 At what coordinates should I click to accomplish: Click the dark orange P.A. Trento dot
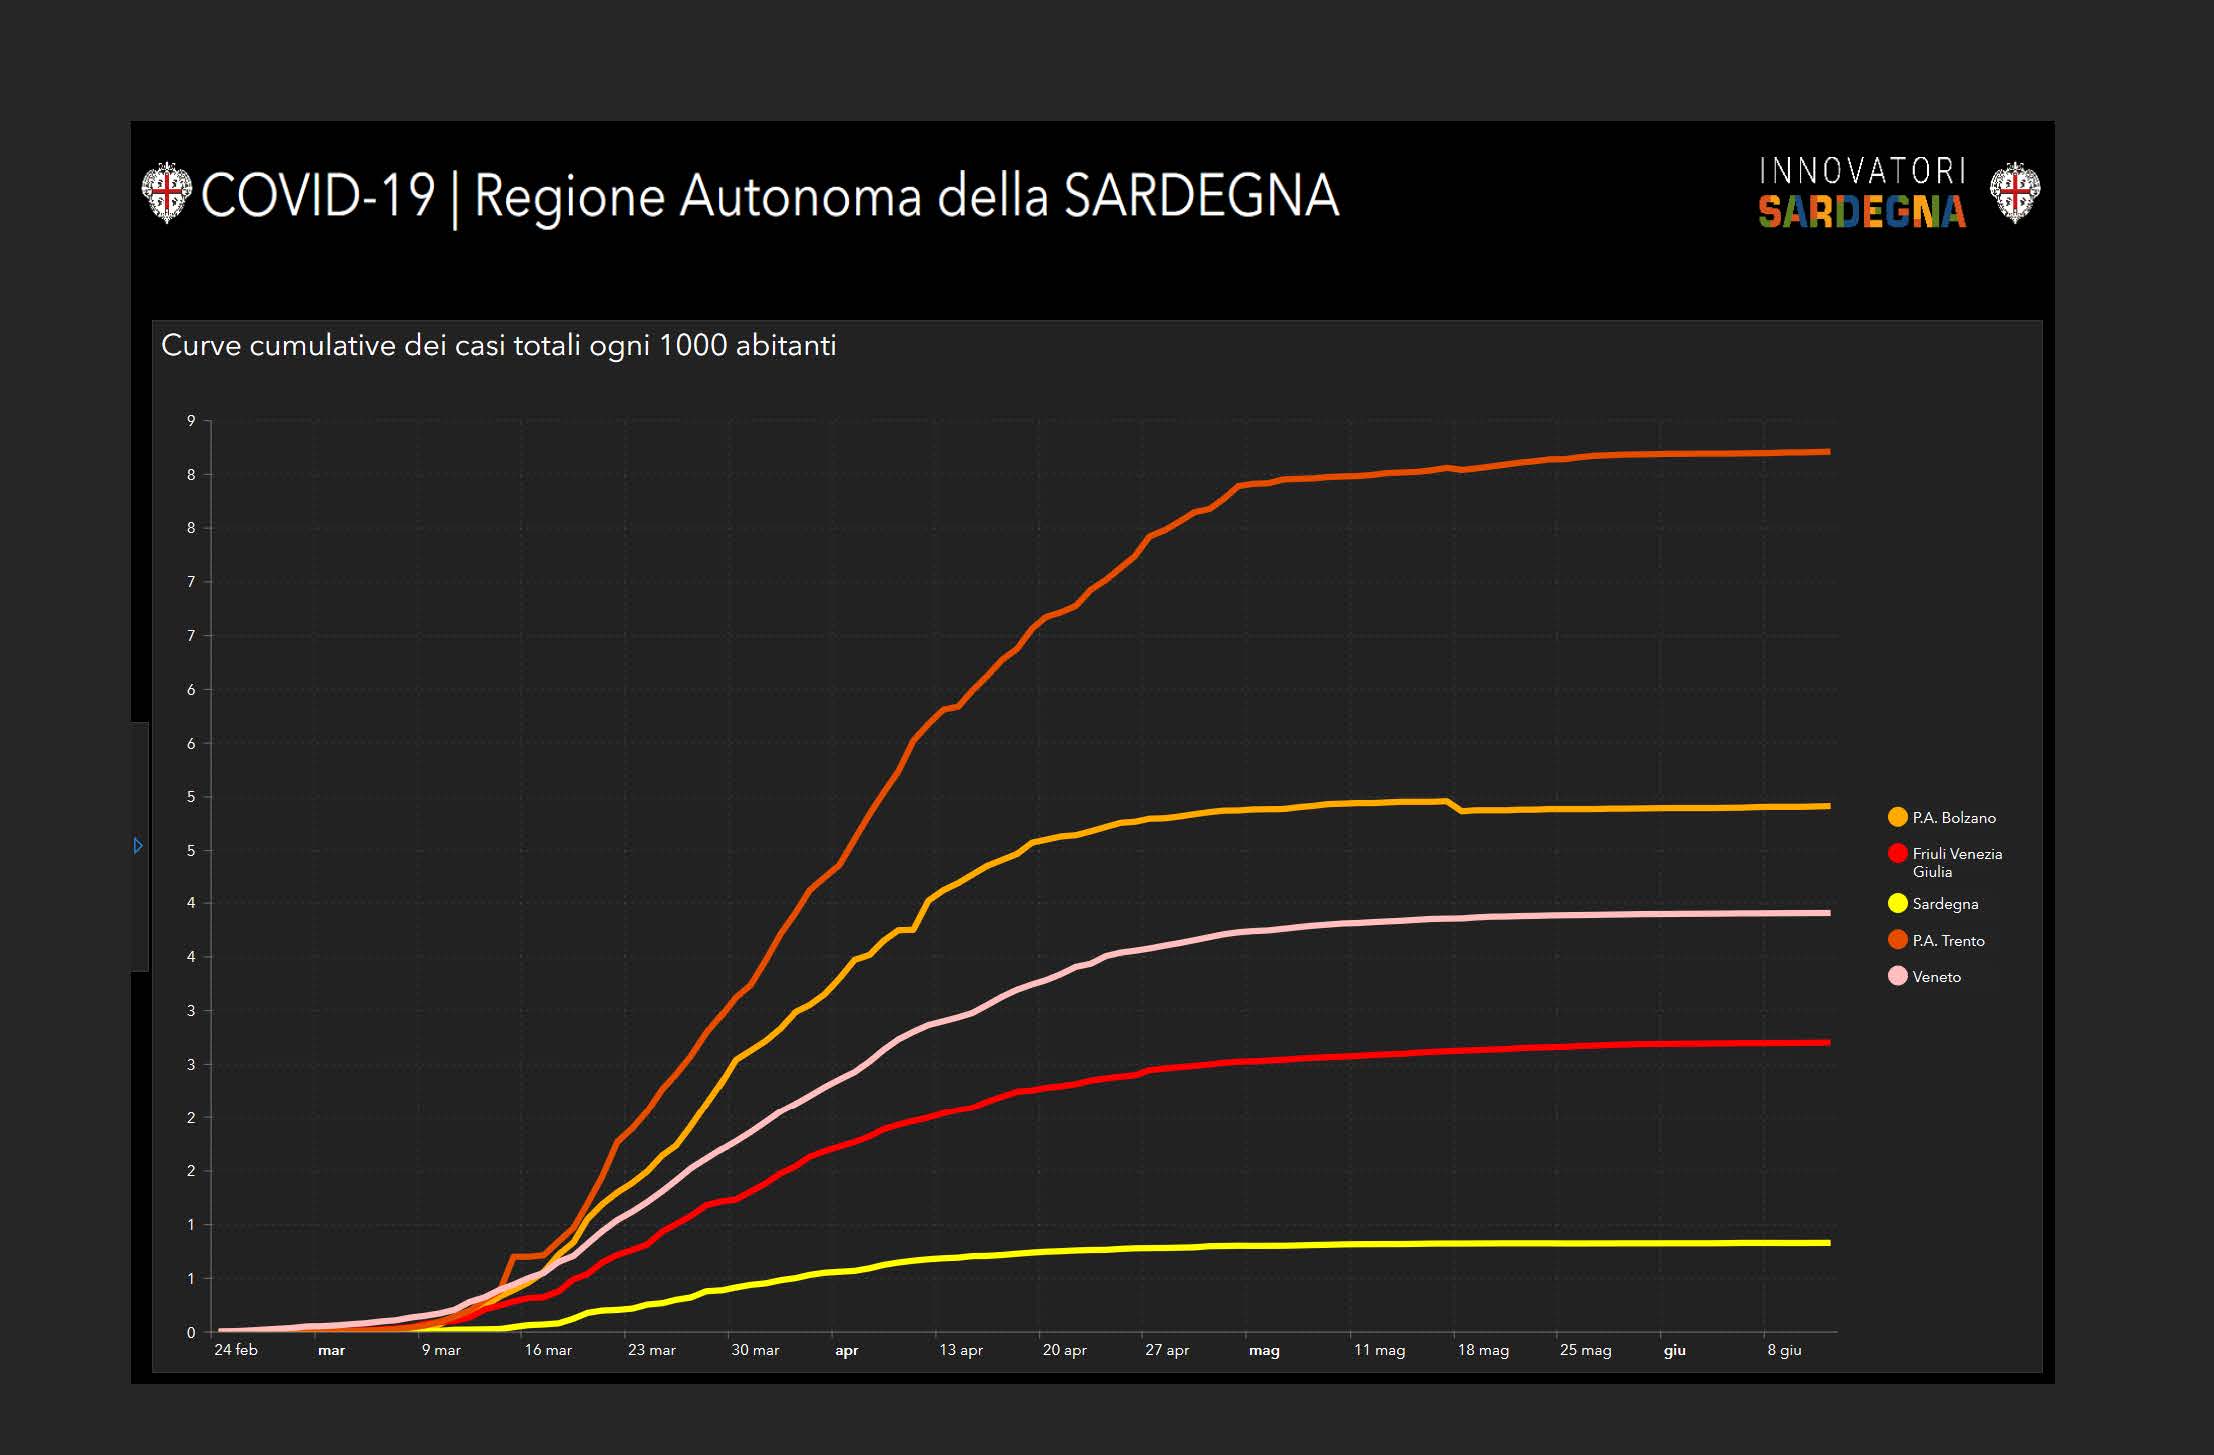click(1897, 940)
